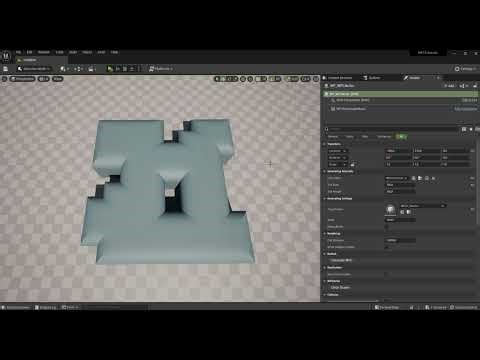Click the Stop simulation icon

click(125, 69)
